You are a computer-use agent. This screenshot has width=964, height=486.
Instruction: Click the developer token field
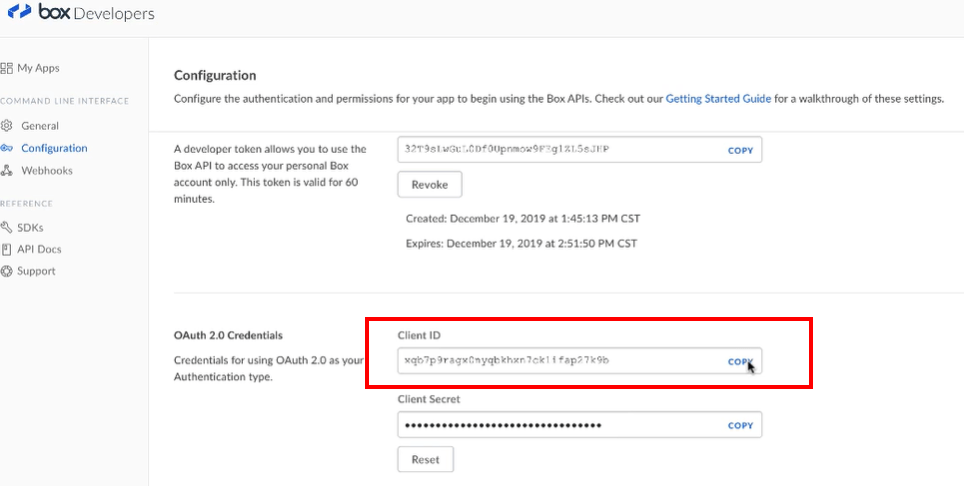580,149
